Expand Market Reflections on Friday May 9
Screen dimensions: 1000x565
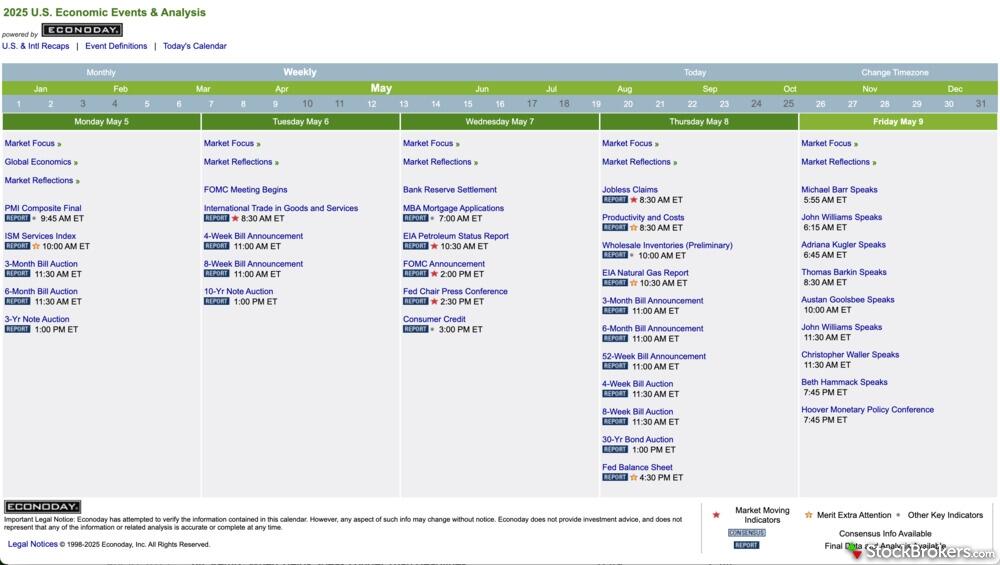coord(835,162)
